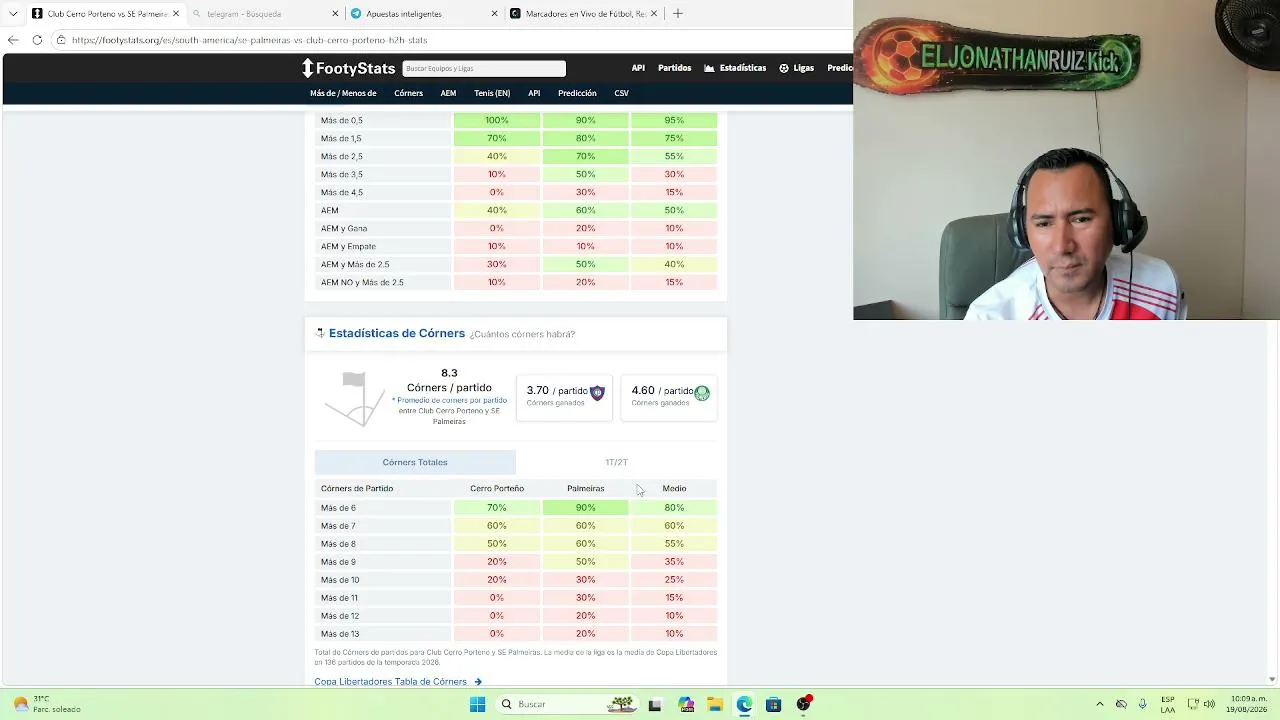Image resolution: width=1280 pixels, height=720 pixels.
Task: Click the Medio column header
Action: tap(674, 488)
